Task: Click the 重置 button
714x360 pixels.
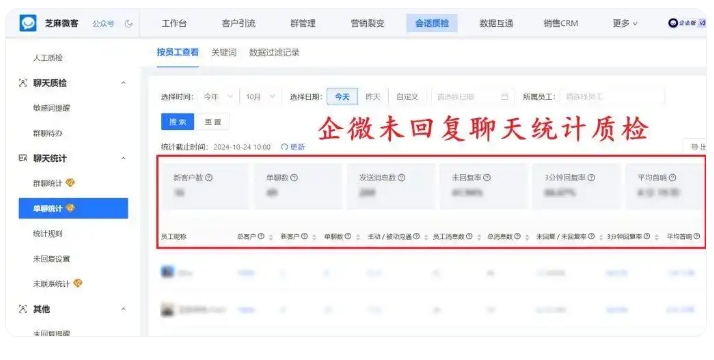Action: 213,122
